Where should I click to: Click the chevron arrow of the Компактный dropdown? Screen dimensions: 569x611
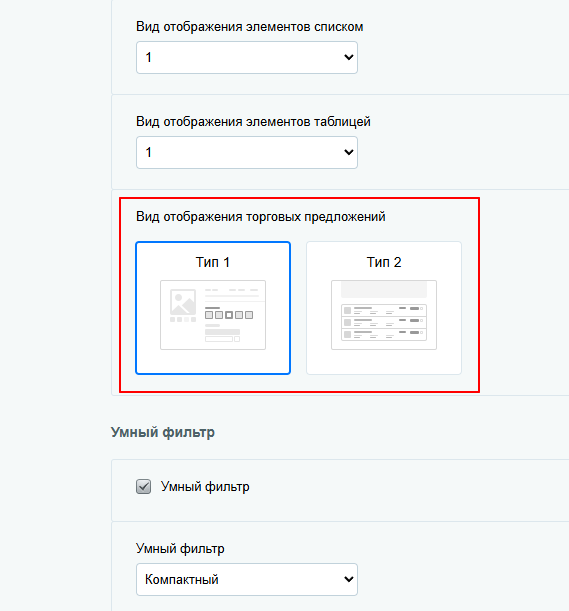click(x=348, y=579)
